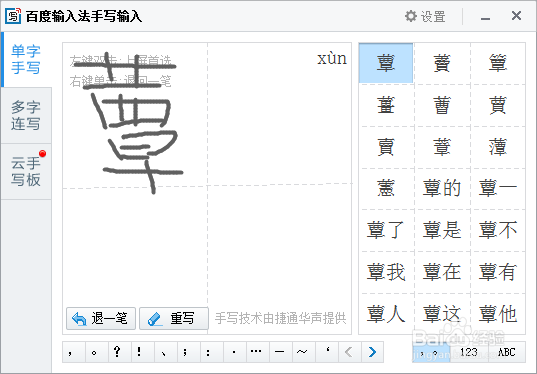Switch to 单字手写 tab
This screenshot has width=537, height=374.
click(x=26, y=59)
